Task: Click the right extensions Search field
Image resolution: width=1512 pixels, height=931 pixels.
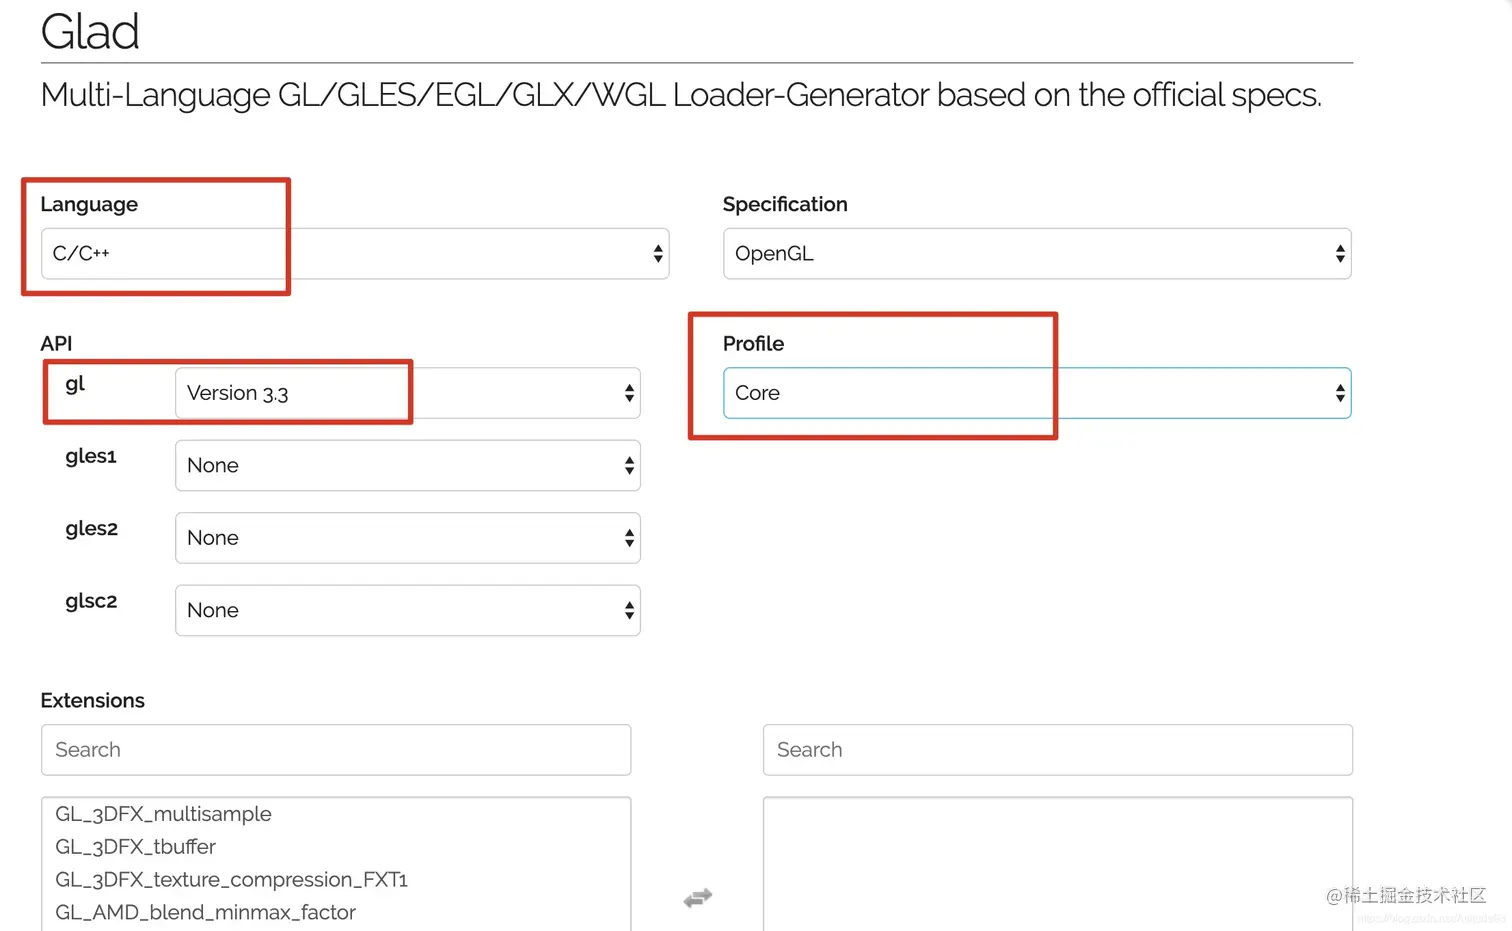Action: click(x=1057, y=750)
